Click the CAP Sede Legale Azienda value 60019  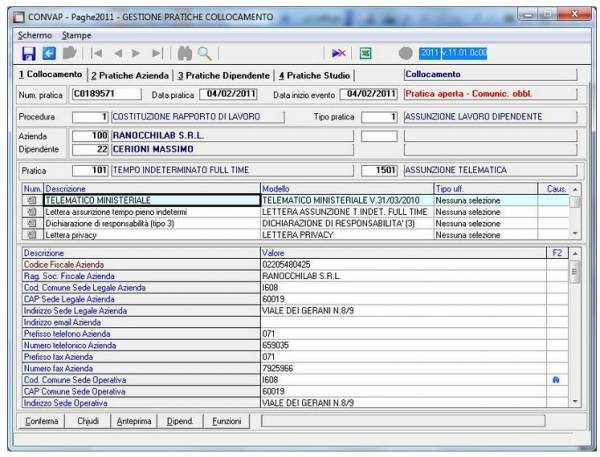point(403,299)
